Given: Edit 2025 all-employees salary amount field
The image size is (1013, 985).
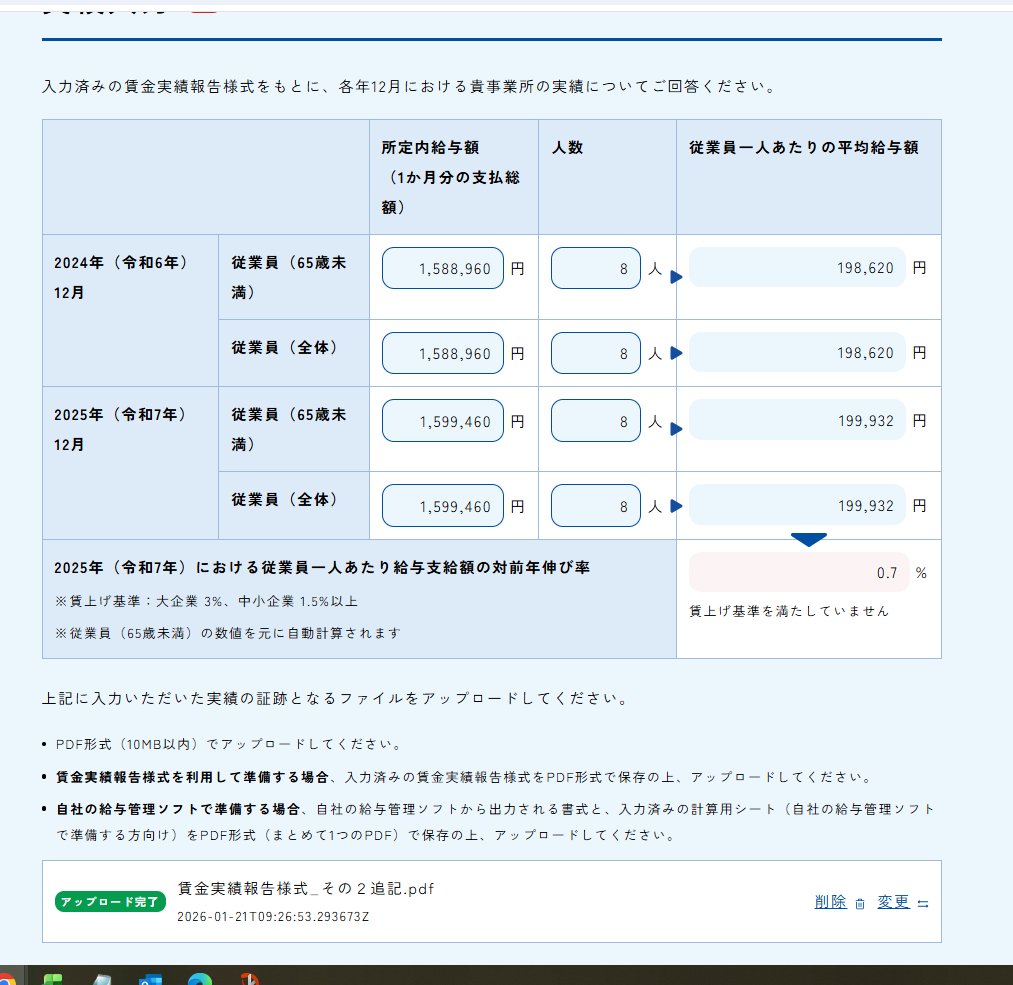Looking at the screenshot, I should tap(442, 506).
